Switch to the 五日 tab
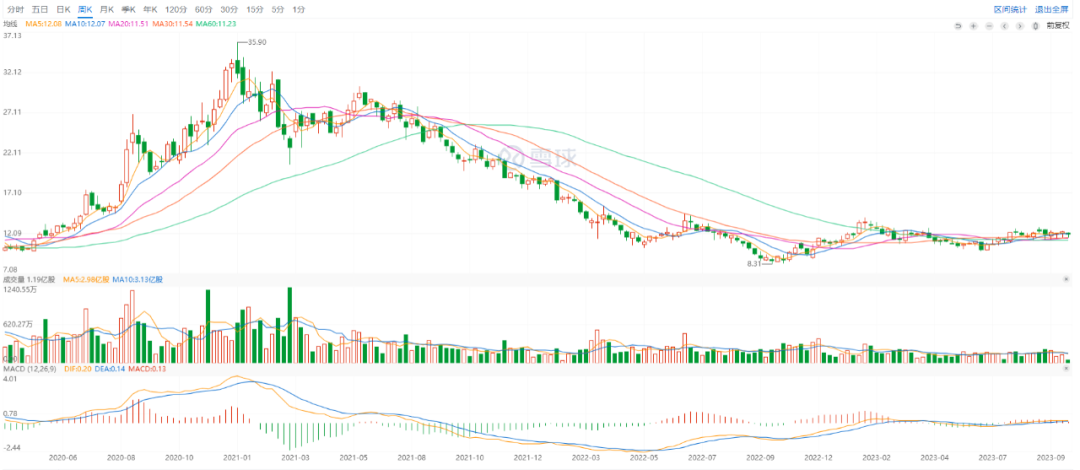1080x470 pixels. coord(39,9)
